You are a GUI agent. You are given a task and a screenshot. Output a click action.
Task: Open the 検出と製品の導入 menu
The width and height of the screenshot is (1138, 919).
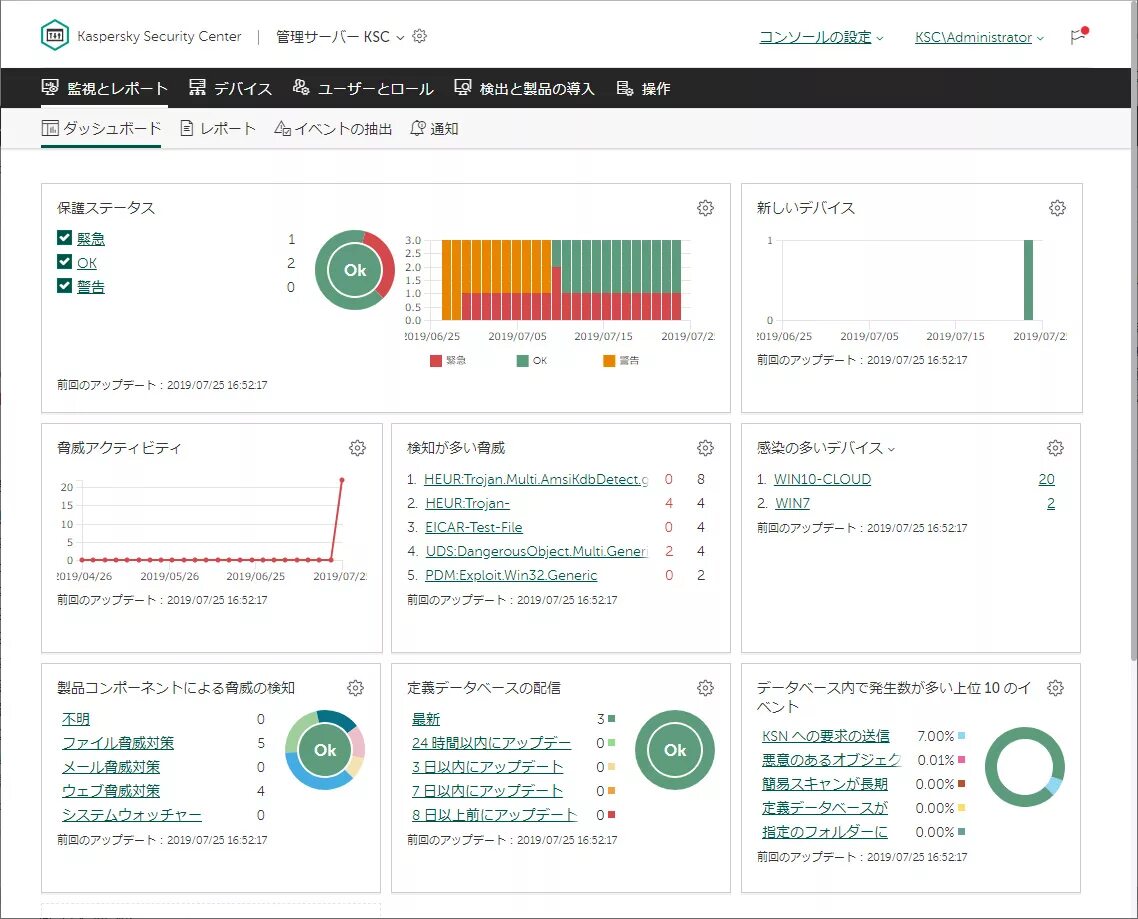point(524,89)
